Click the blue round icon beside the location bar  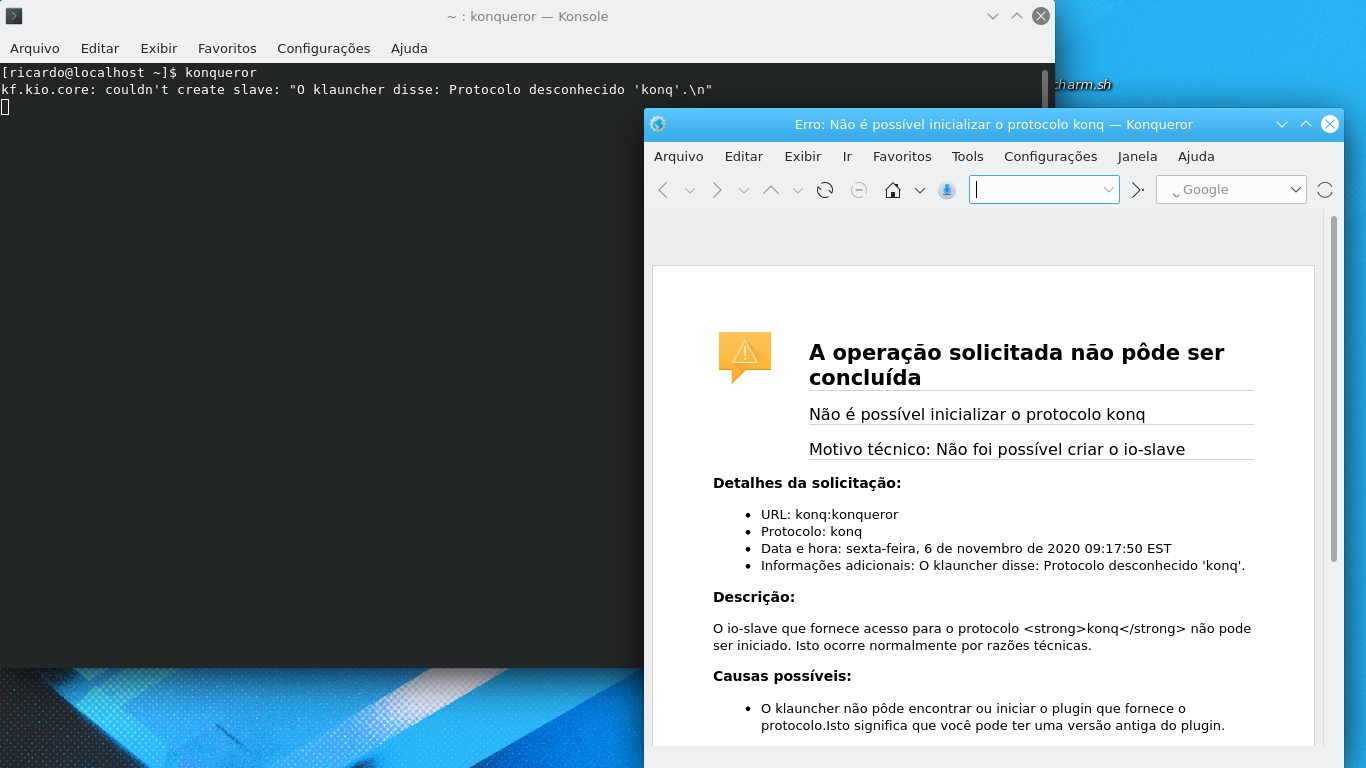[x=947, y=190]
